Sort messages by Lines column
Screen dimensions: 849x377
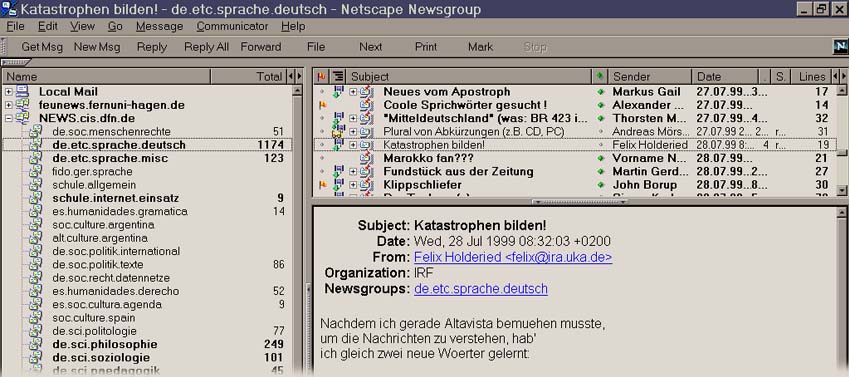click(811, 76)
